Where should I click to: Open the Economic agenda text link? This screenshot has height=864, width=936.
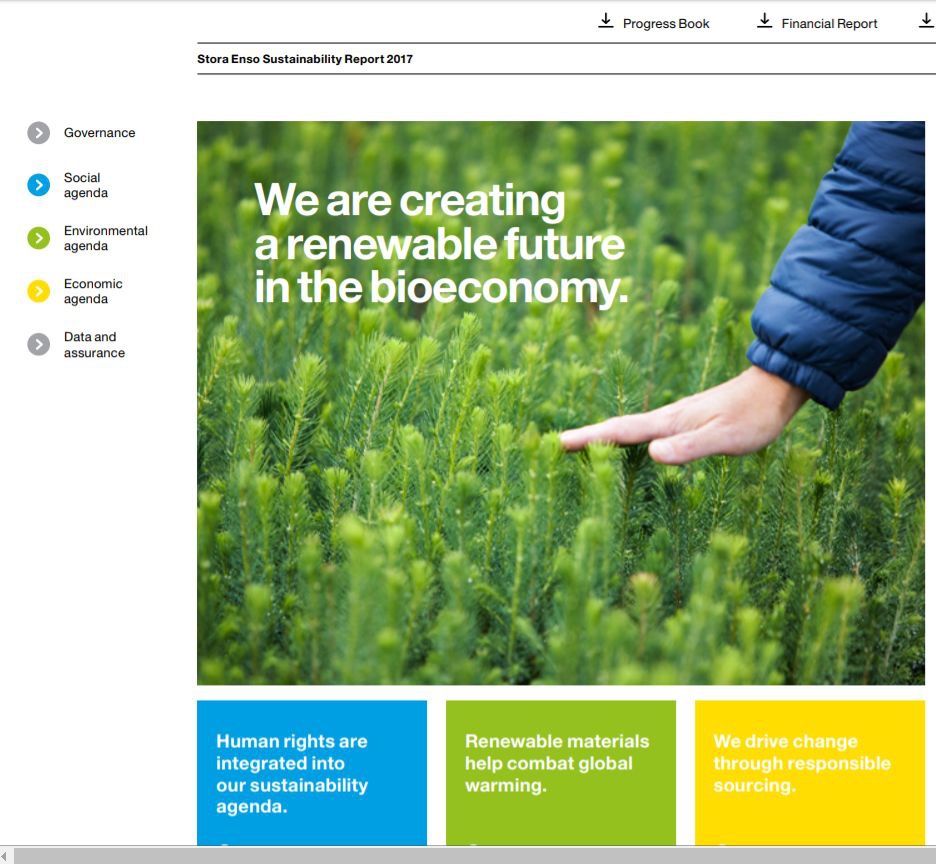93,291
